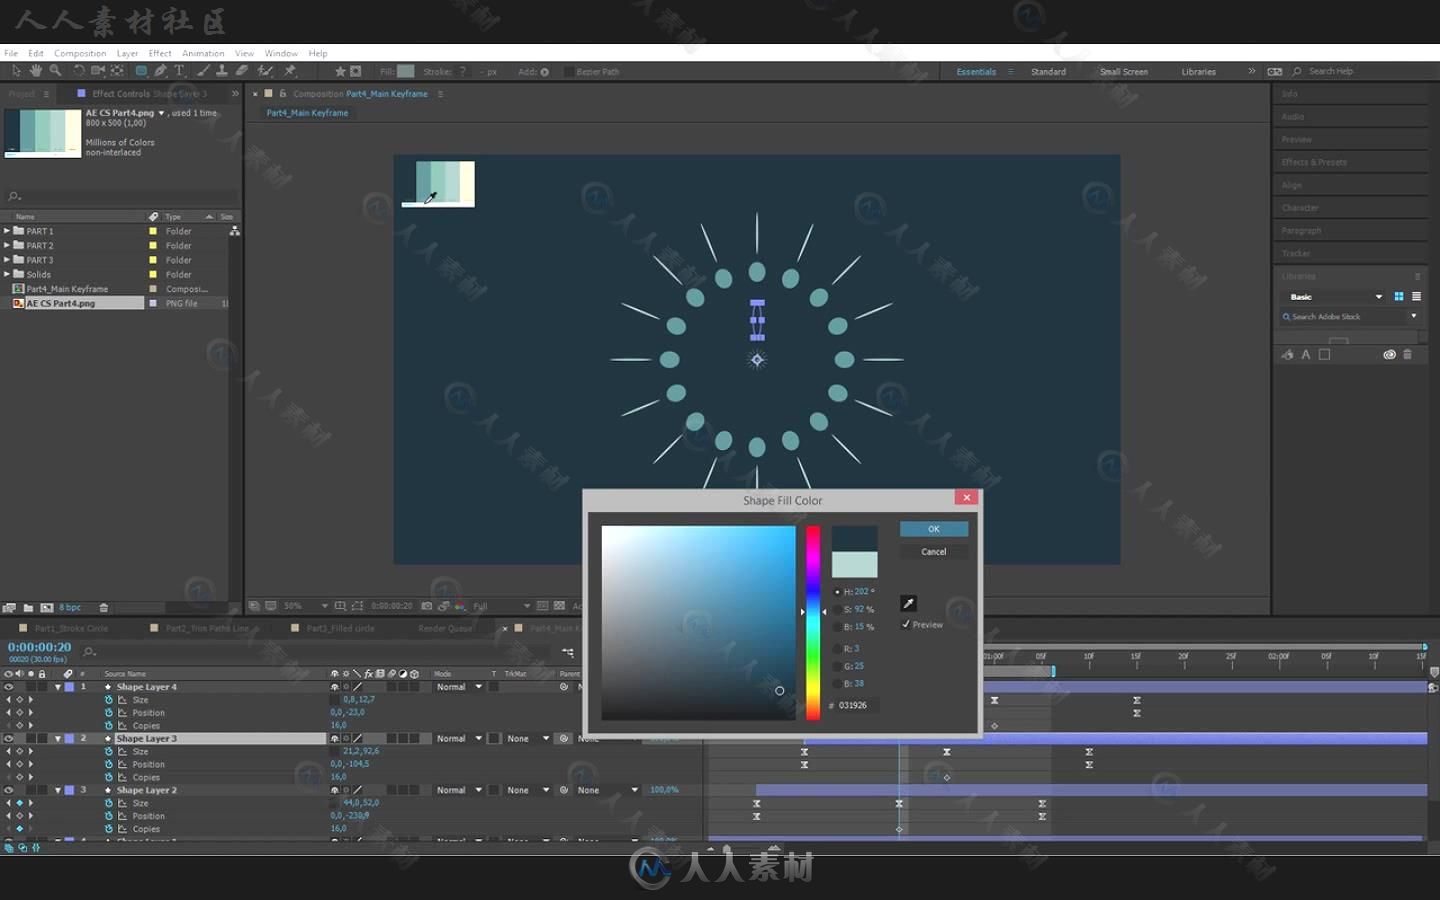Hide Shape Layer 4 with its eye icon
This screenshot has height=900, width=1440.
pos(9,687)
